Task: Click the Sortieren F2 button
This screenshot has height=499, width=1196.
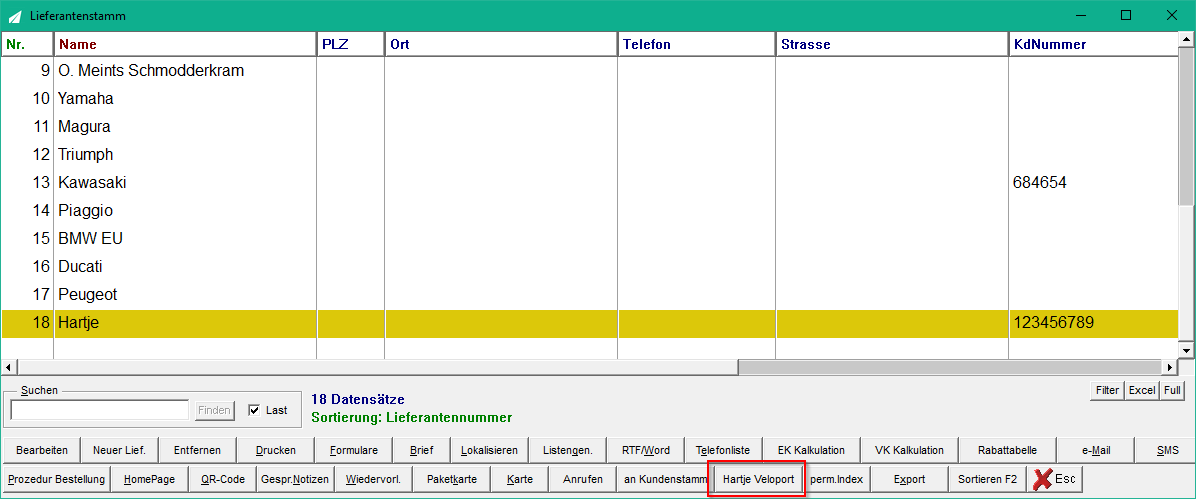Action: 988,480
